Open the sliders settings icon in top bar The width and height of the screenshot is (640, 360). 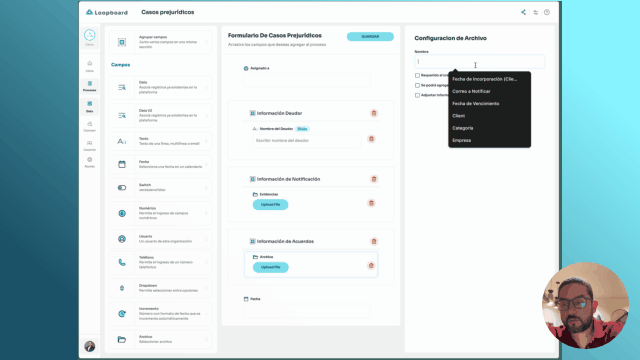536,12
